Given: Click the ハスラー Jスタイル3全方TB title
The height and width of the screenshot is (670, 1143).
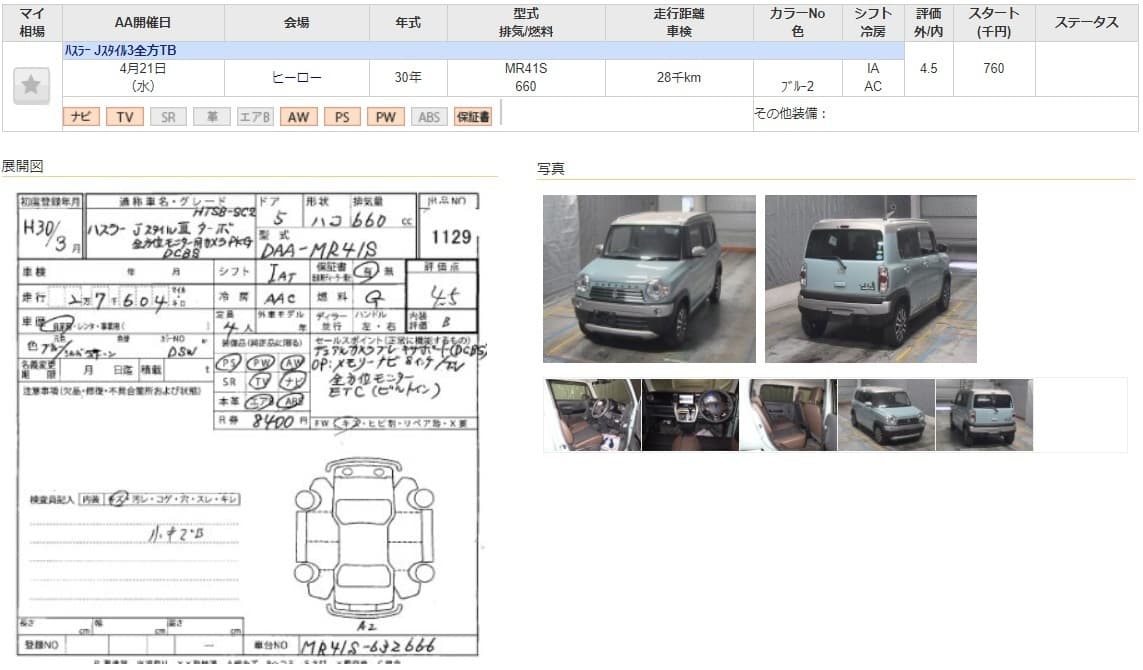Looking at the screenshot, I should (122, 50).
